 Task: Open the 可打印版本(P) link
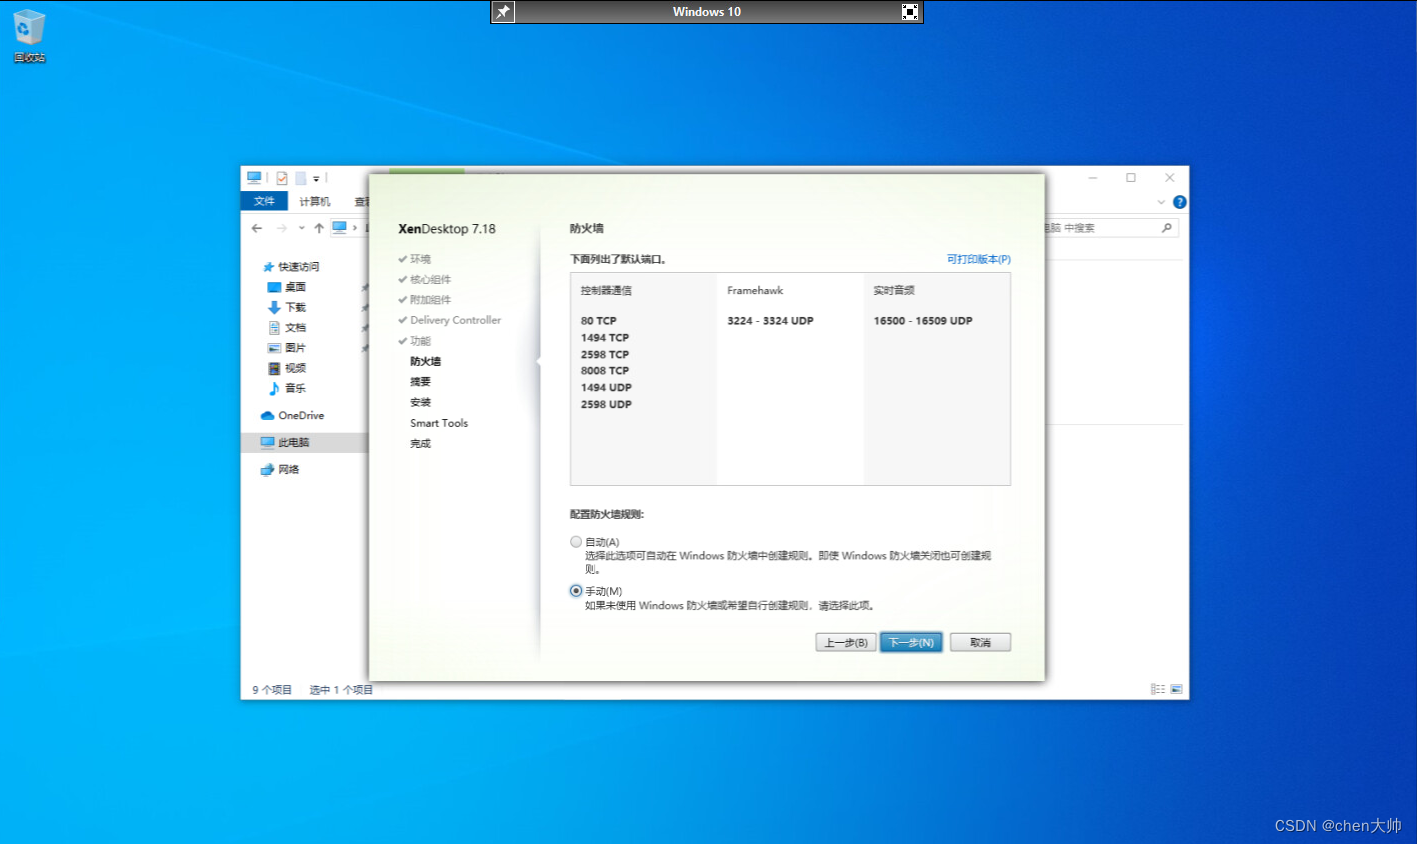coord(979,259)
